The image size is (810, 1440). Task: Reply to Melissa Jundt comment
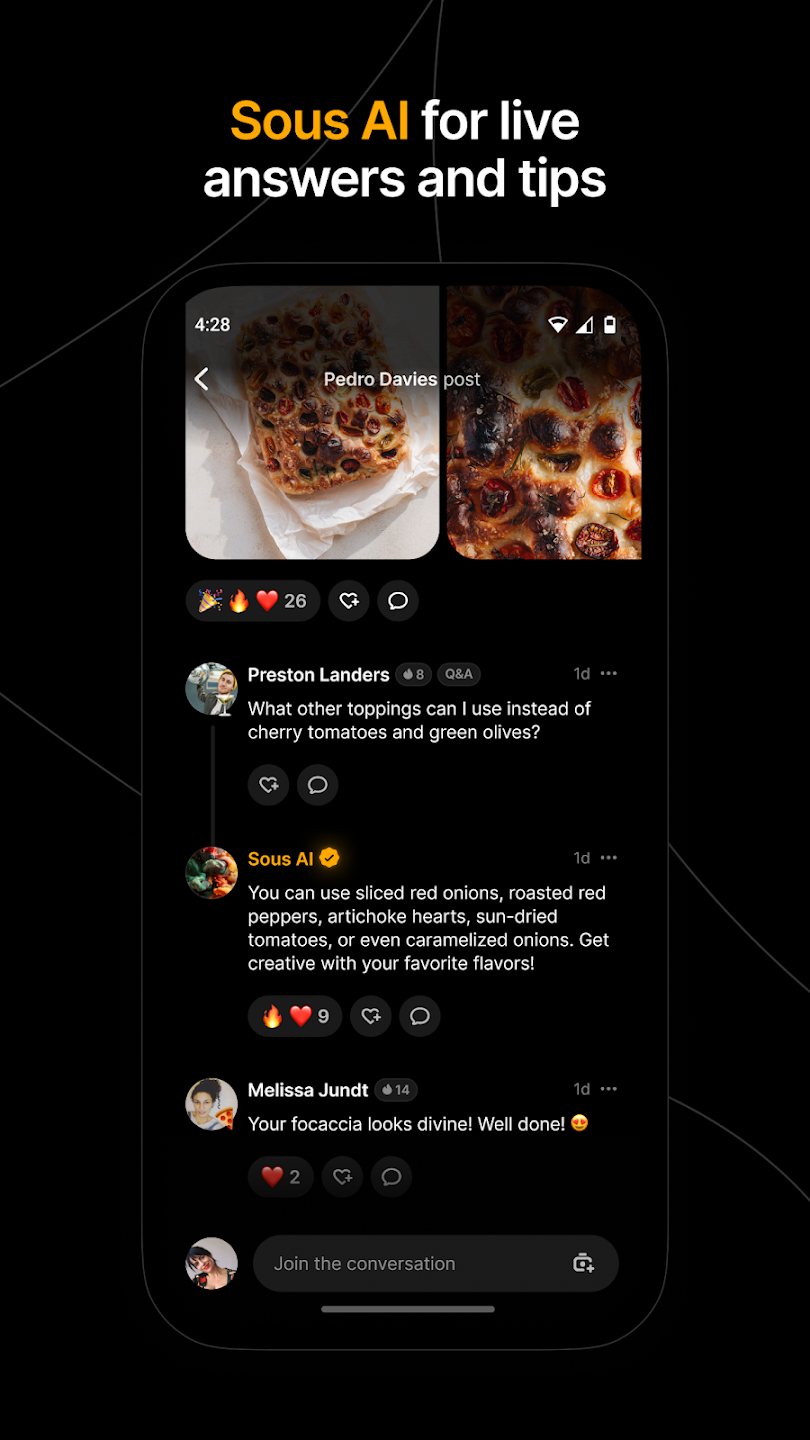[392, 1177]
